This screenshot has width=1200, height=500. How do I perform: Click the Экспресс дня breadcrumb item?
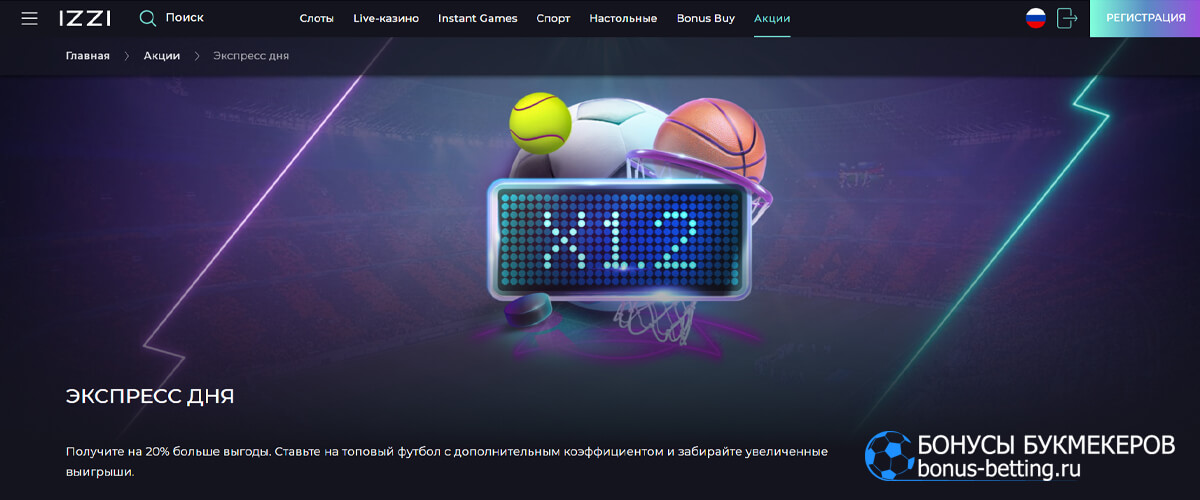tap(251, 56)
